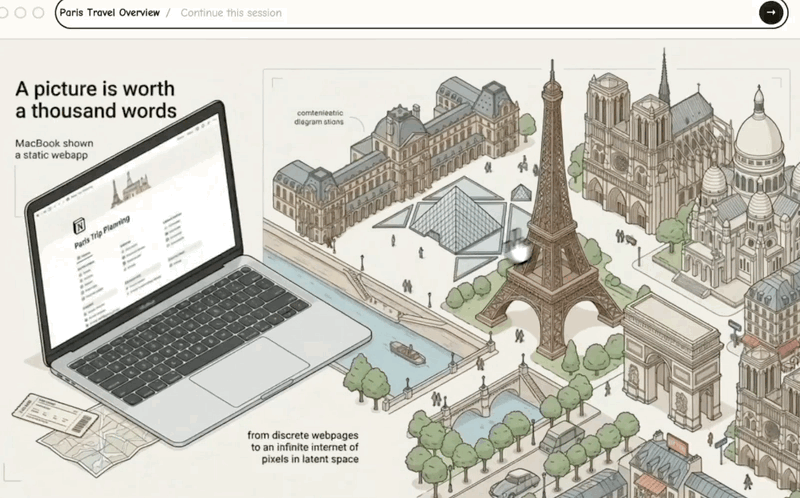Click the Notion logo on the laptop screen

tap(80, 225)
